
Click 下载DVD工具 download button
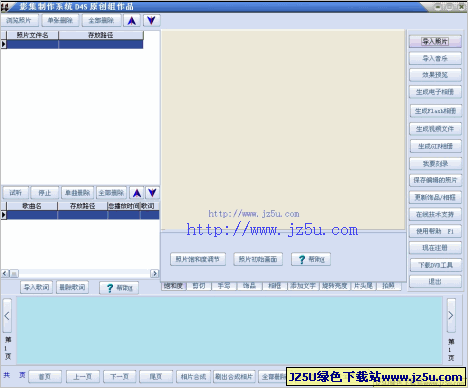point(435,265)
